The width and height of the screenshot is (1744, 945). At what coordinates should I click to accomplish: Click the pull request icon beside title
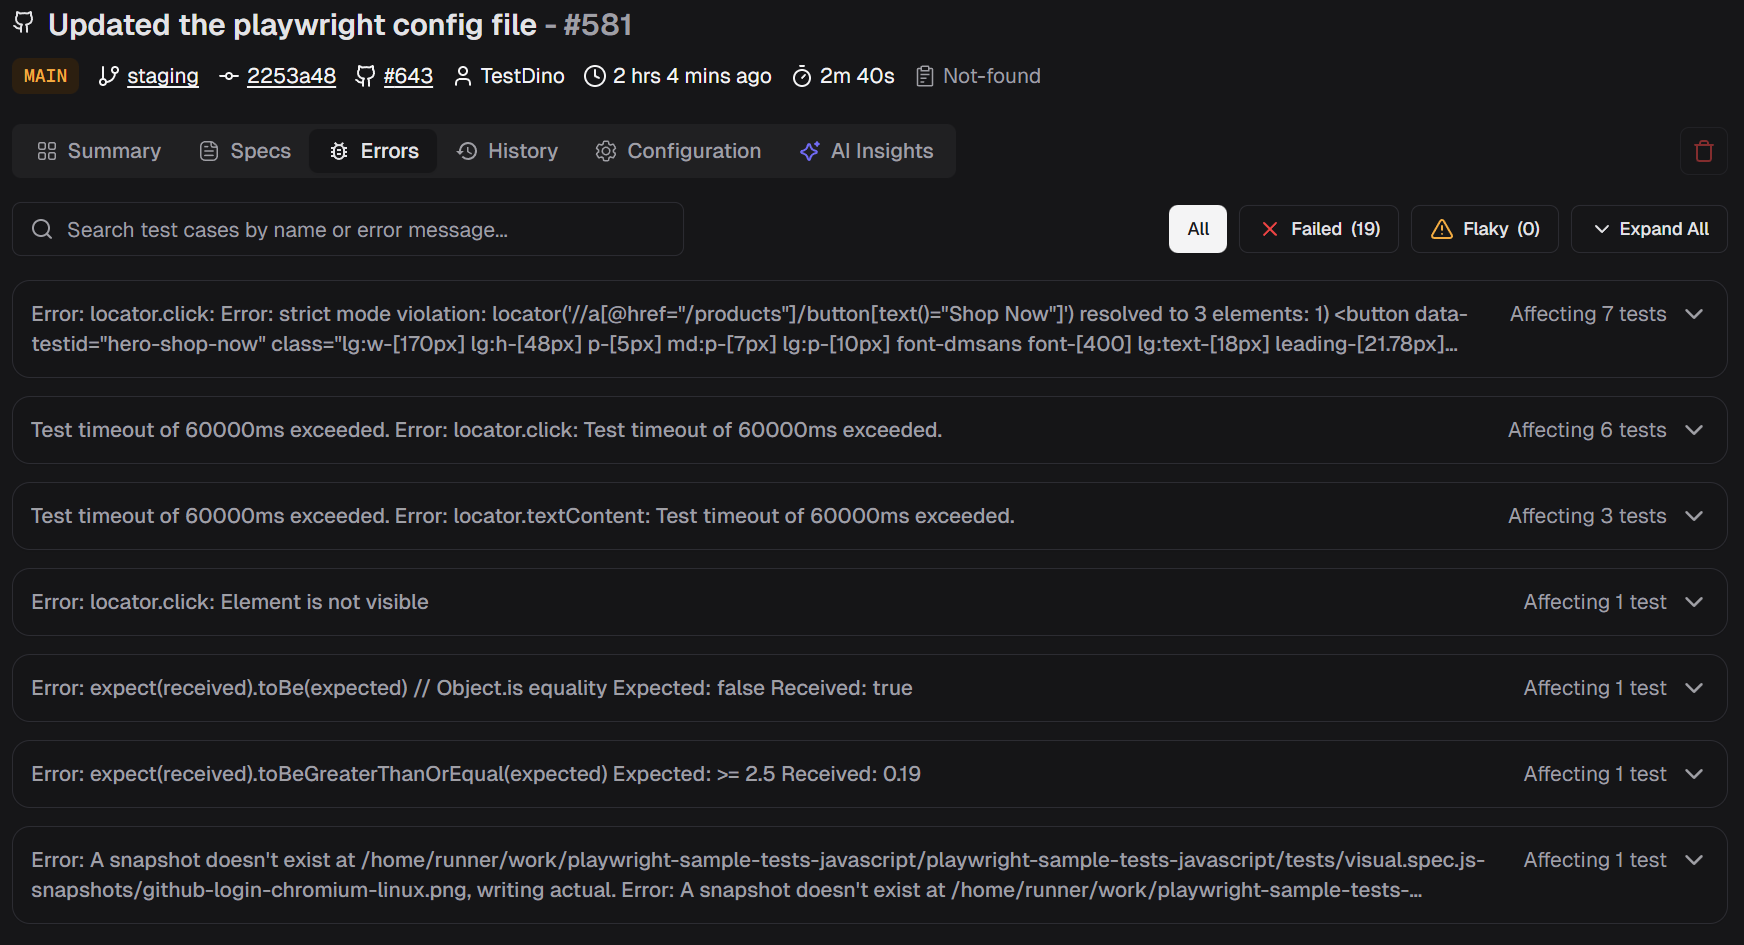pyautogui.click(x=24, y=23)
